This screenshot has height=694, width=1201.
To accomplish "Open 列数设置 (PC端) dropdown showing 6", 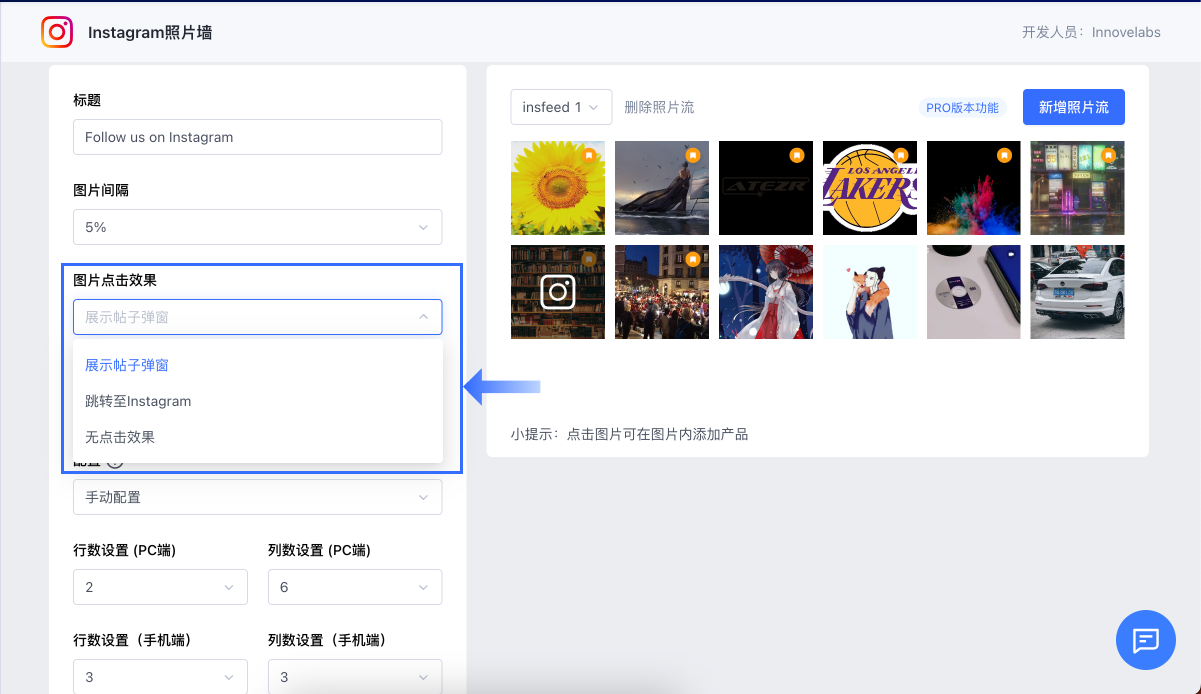I will (x=354, y=587).
